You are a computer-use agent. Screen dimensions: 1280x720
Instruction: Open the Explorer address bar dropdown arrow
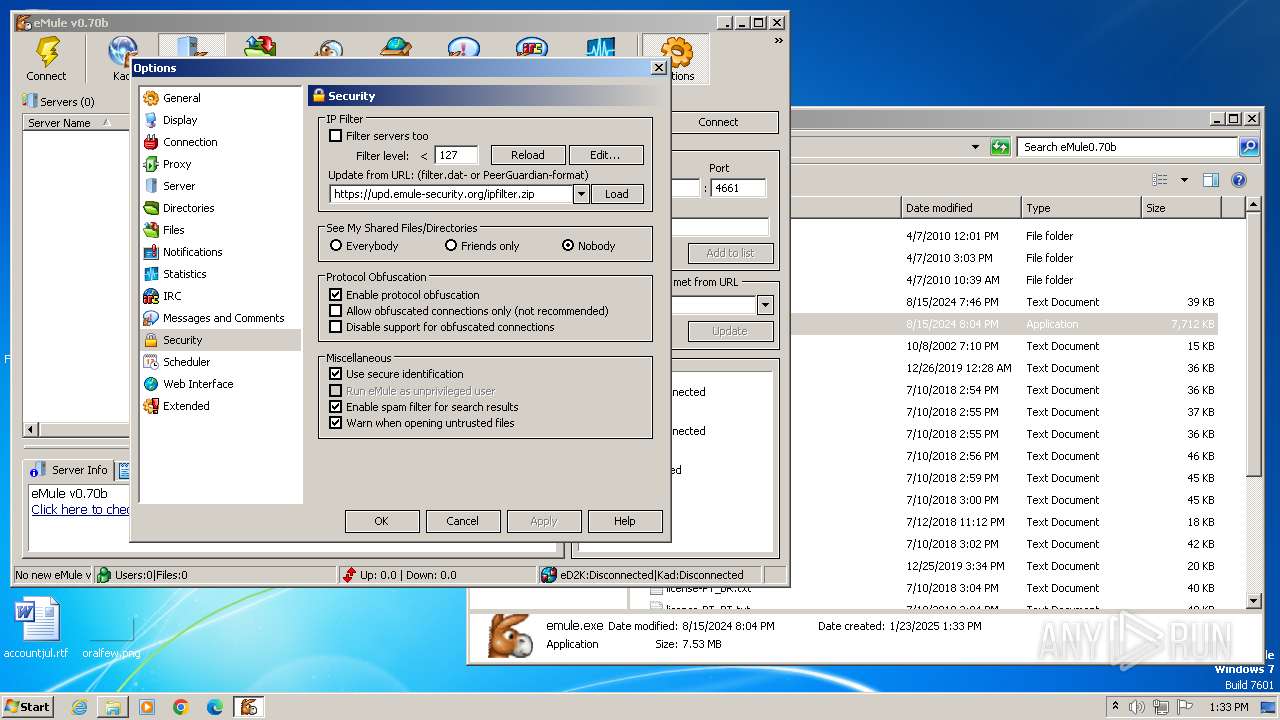point(976,147)
